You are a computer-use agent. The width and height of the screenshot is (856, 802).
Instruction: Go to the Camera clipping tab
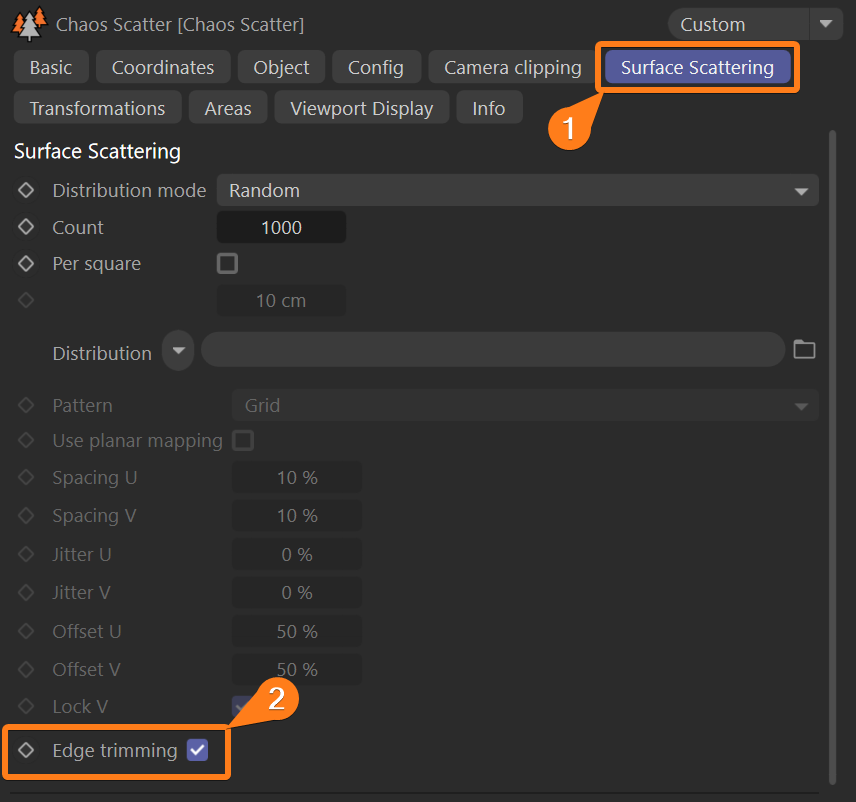tap(513, 67)
